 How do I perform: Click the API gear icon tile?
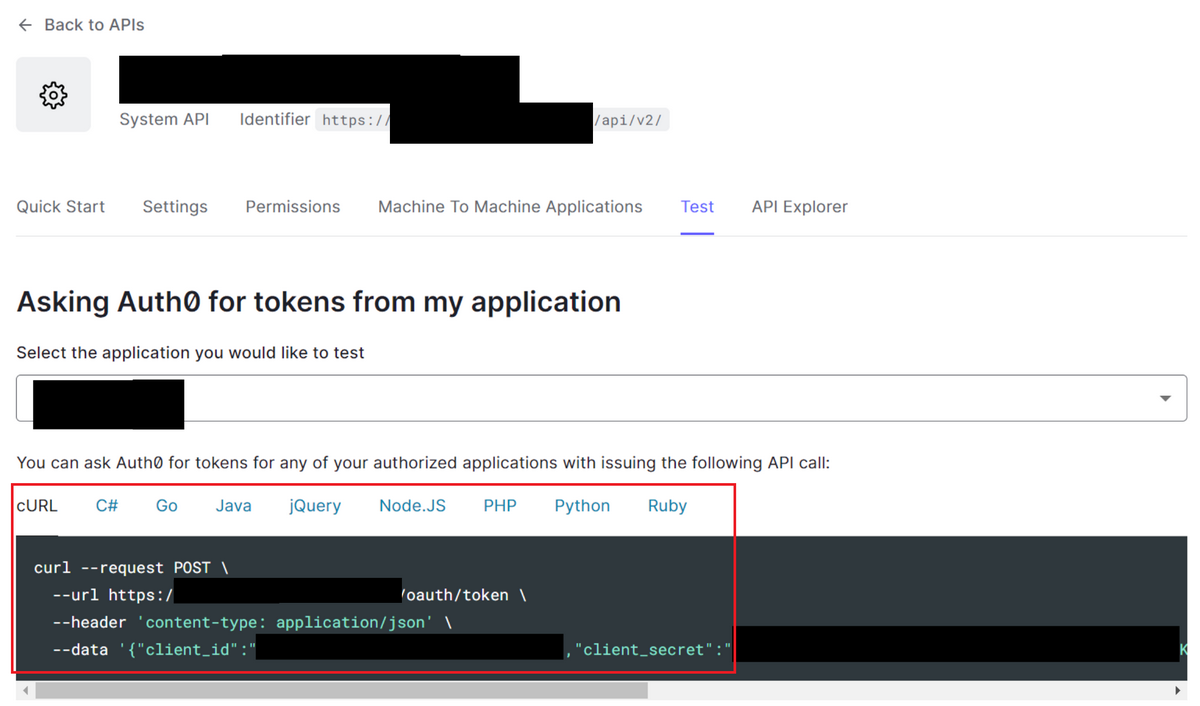(x=53, y=95)
